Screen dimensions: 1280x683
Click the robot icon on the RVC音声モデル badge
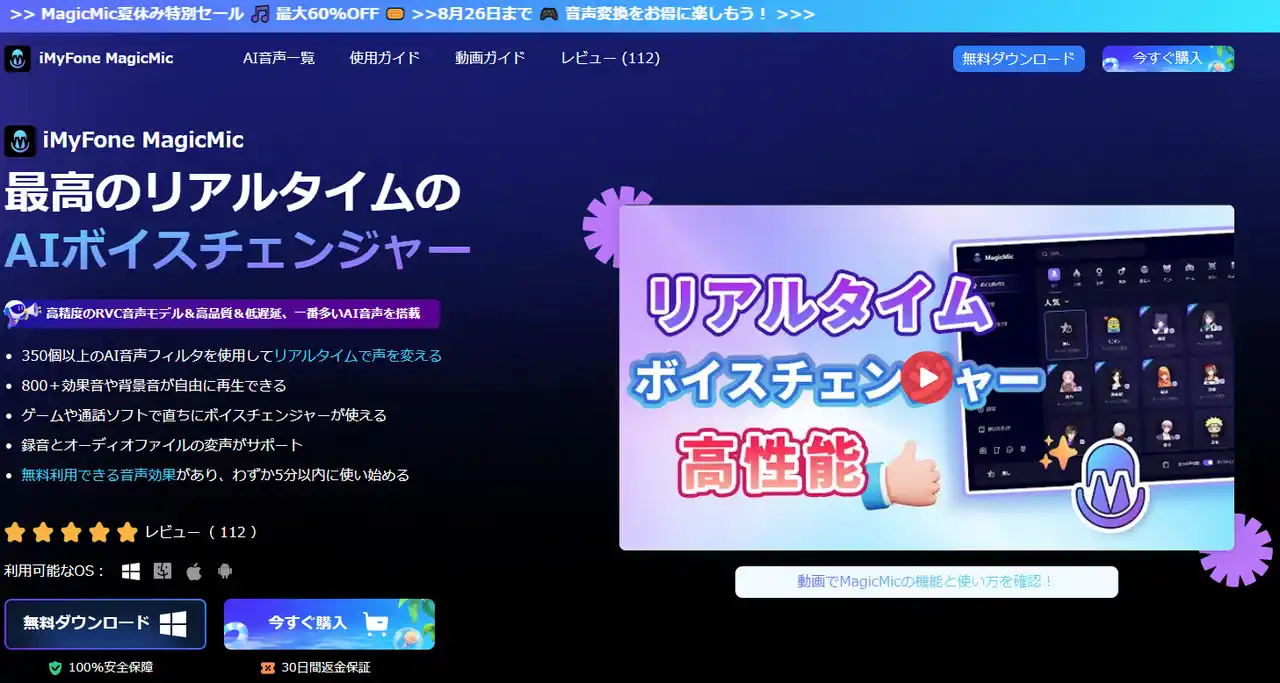click(22, 313)
